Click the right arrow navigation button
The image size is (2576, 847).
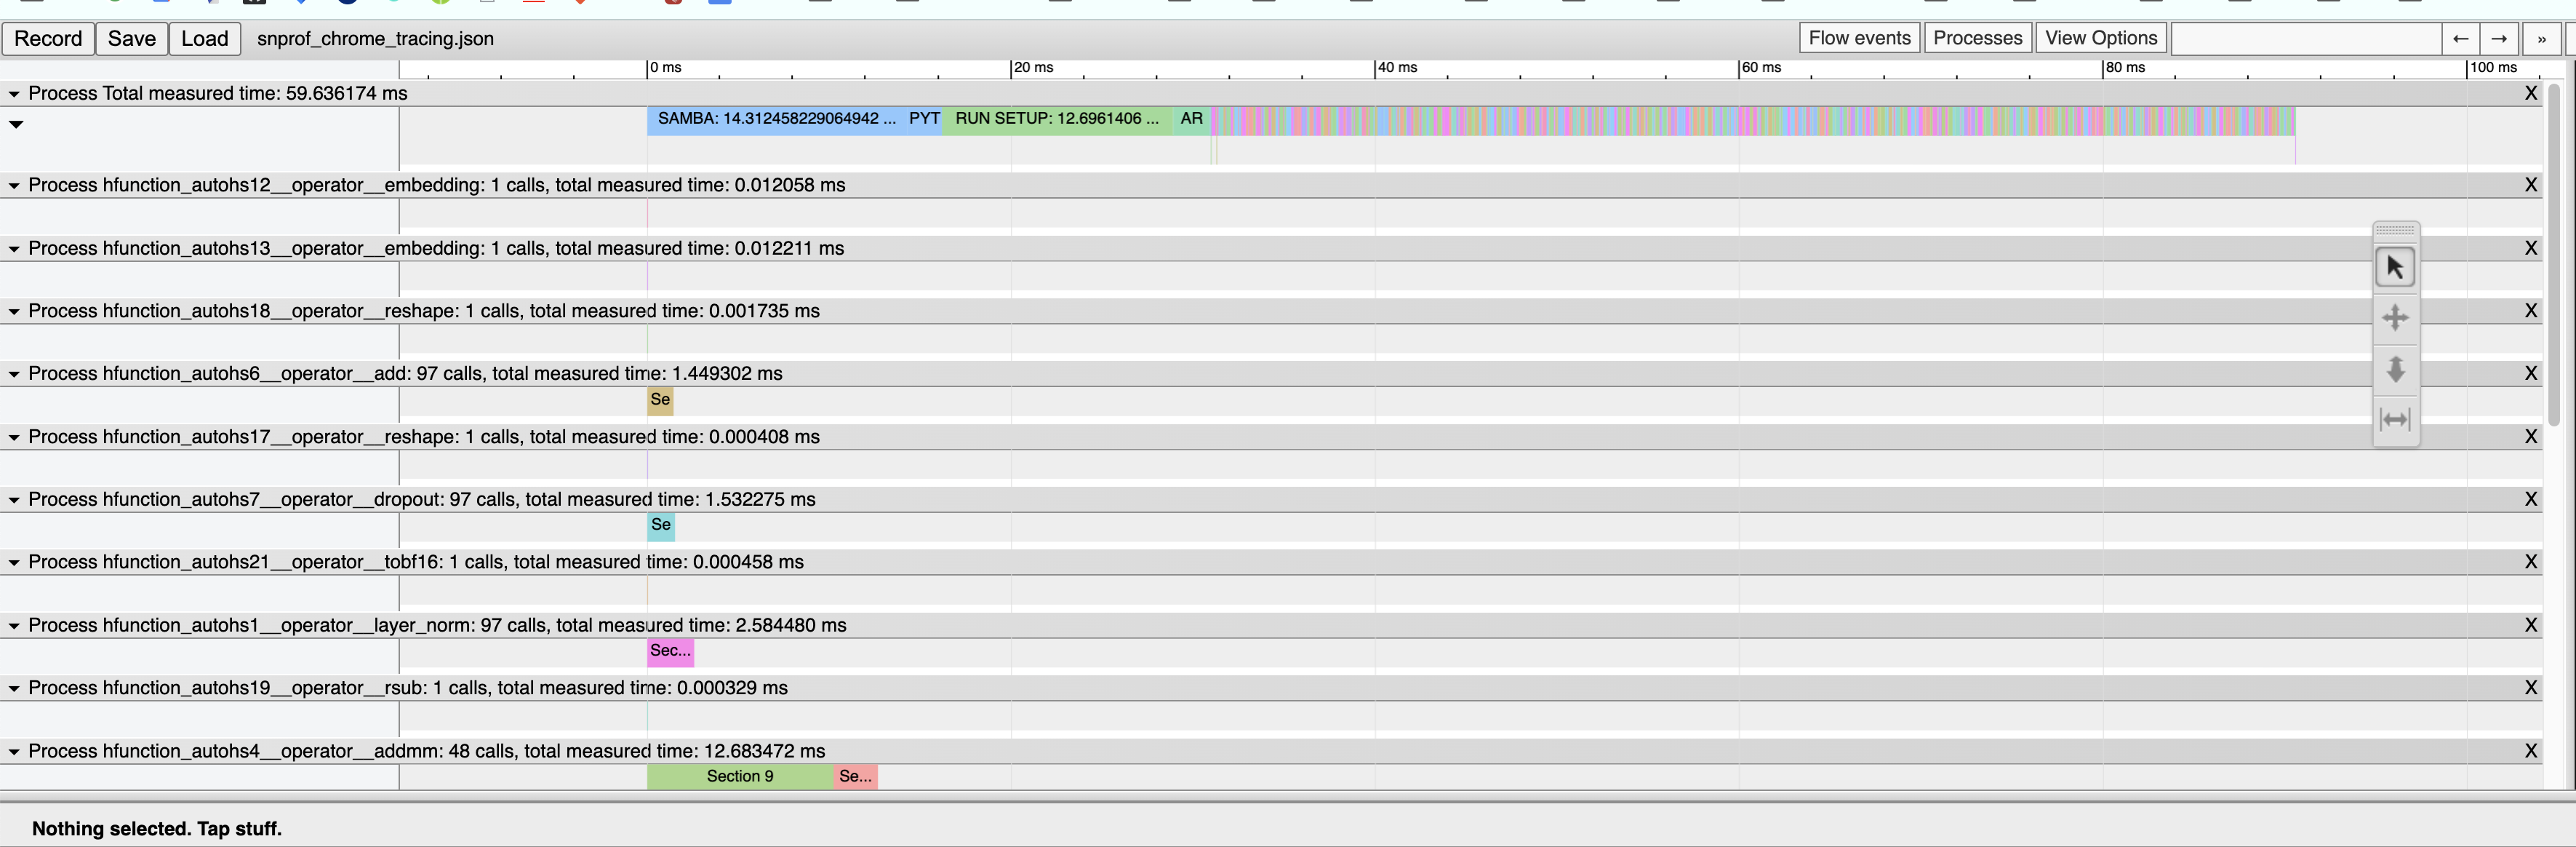pyautogui.click(x=2499, y=38)
